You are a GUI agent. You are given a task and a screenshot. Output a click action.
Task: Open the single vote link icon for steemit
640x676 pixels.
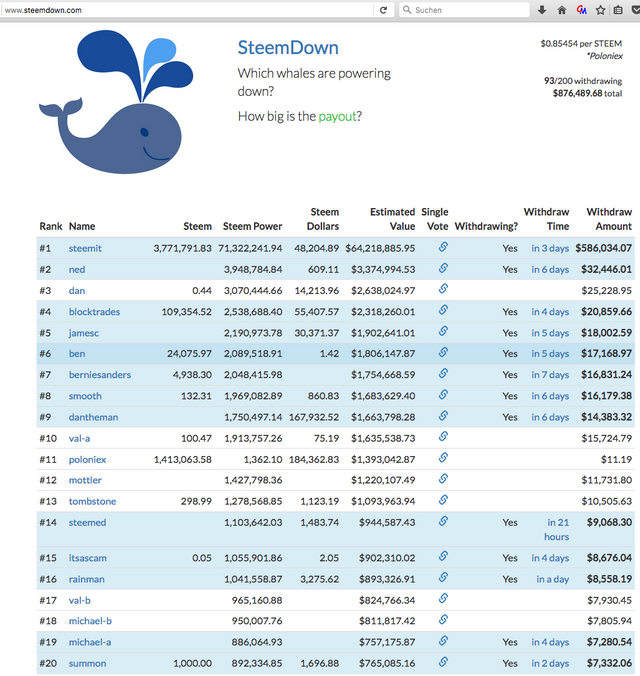tap(443, 247)
